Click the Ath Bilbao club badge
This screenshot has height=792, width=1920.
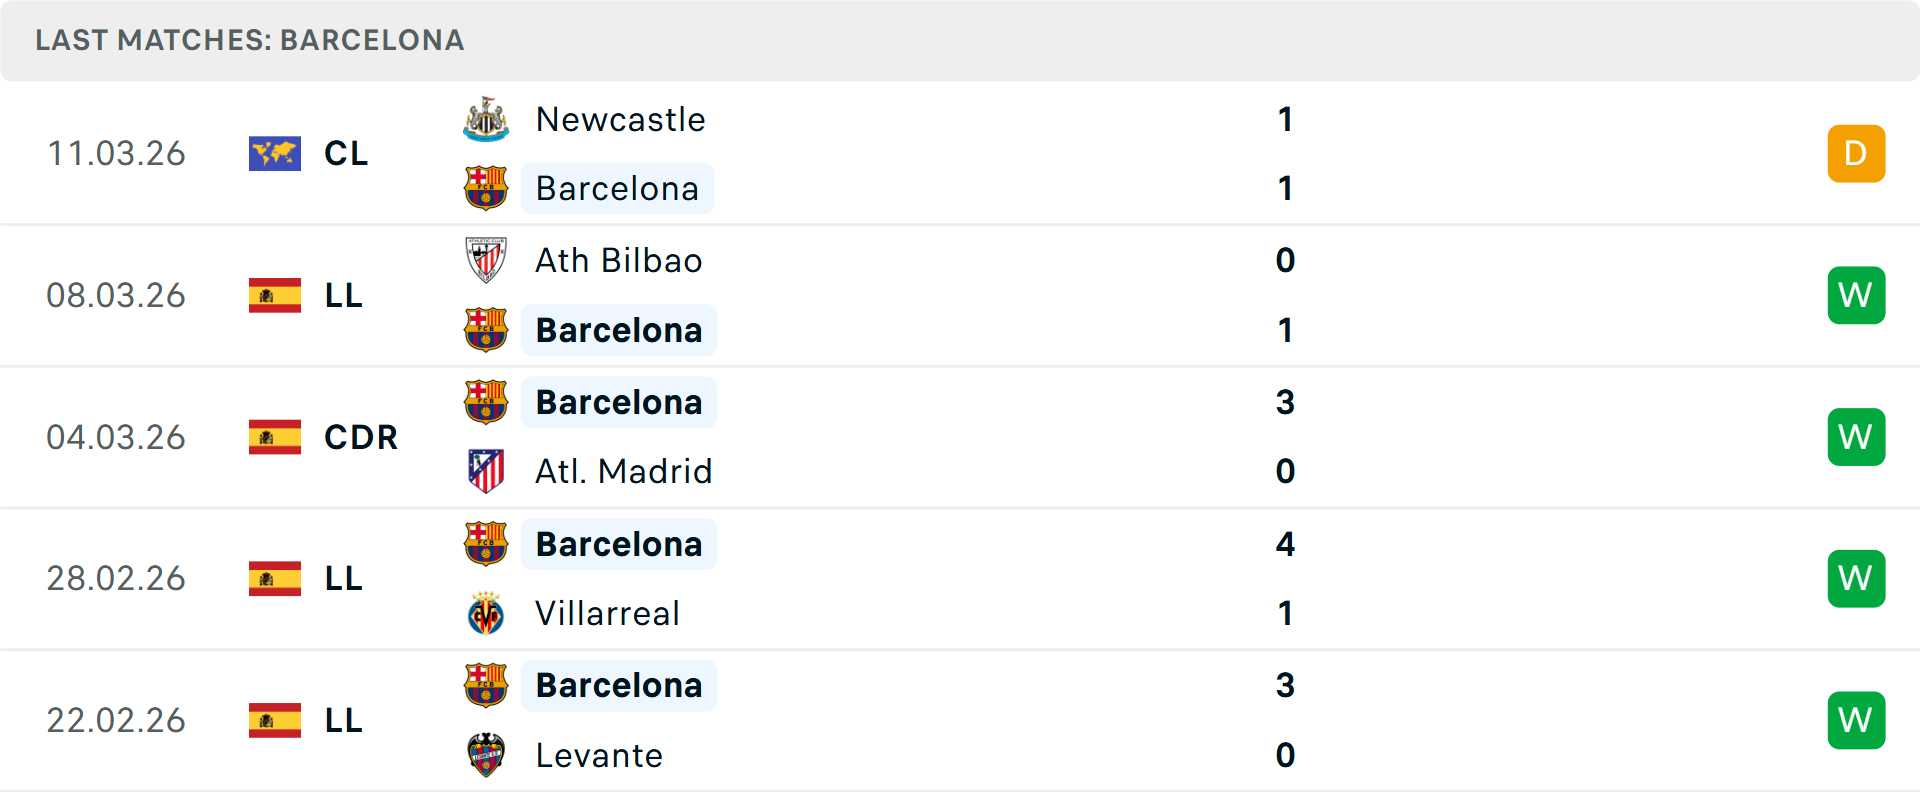[x=486, y=260]
